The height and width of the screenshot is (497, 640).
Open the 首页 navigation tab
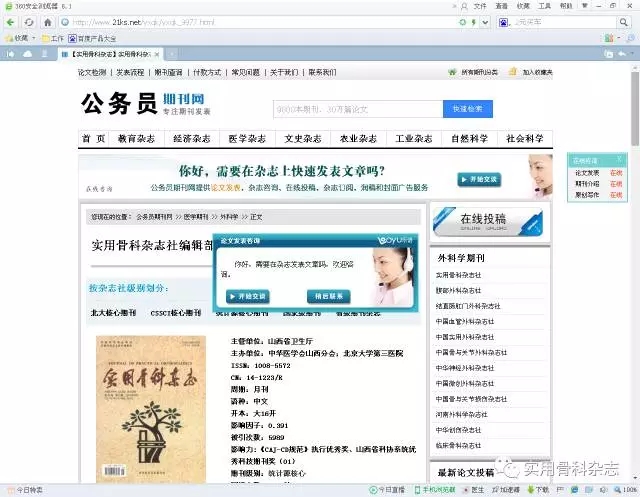point(93,139)
